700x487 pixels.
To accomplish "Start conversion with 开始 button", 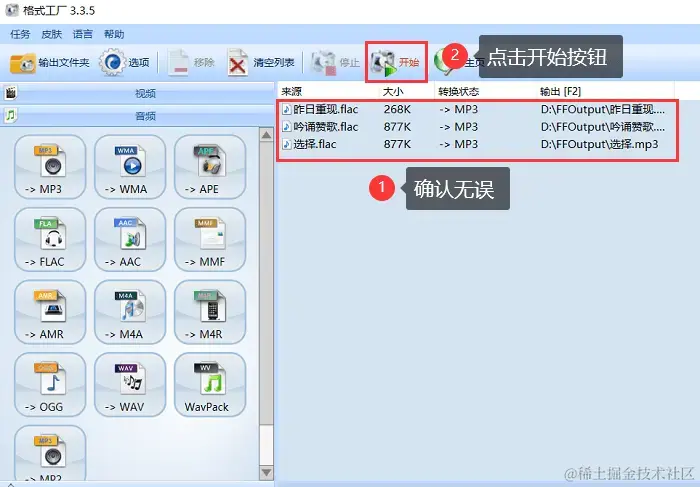I will 396,62.
